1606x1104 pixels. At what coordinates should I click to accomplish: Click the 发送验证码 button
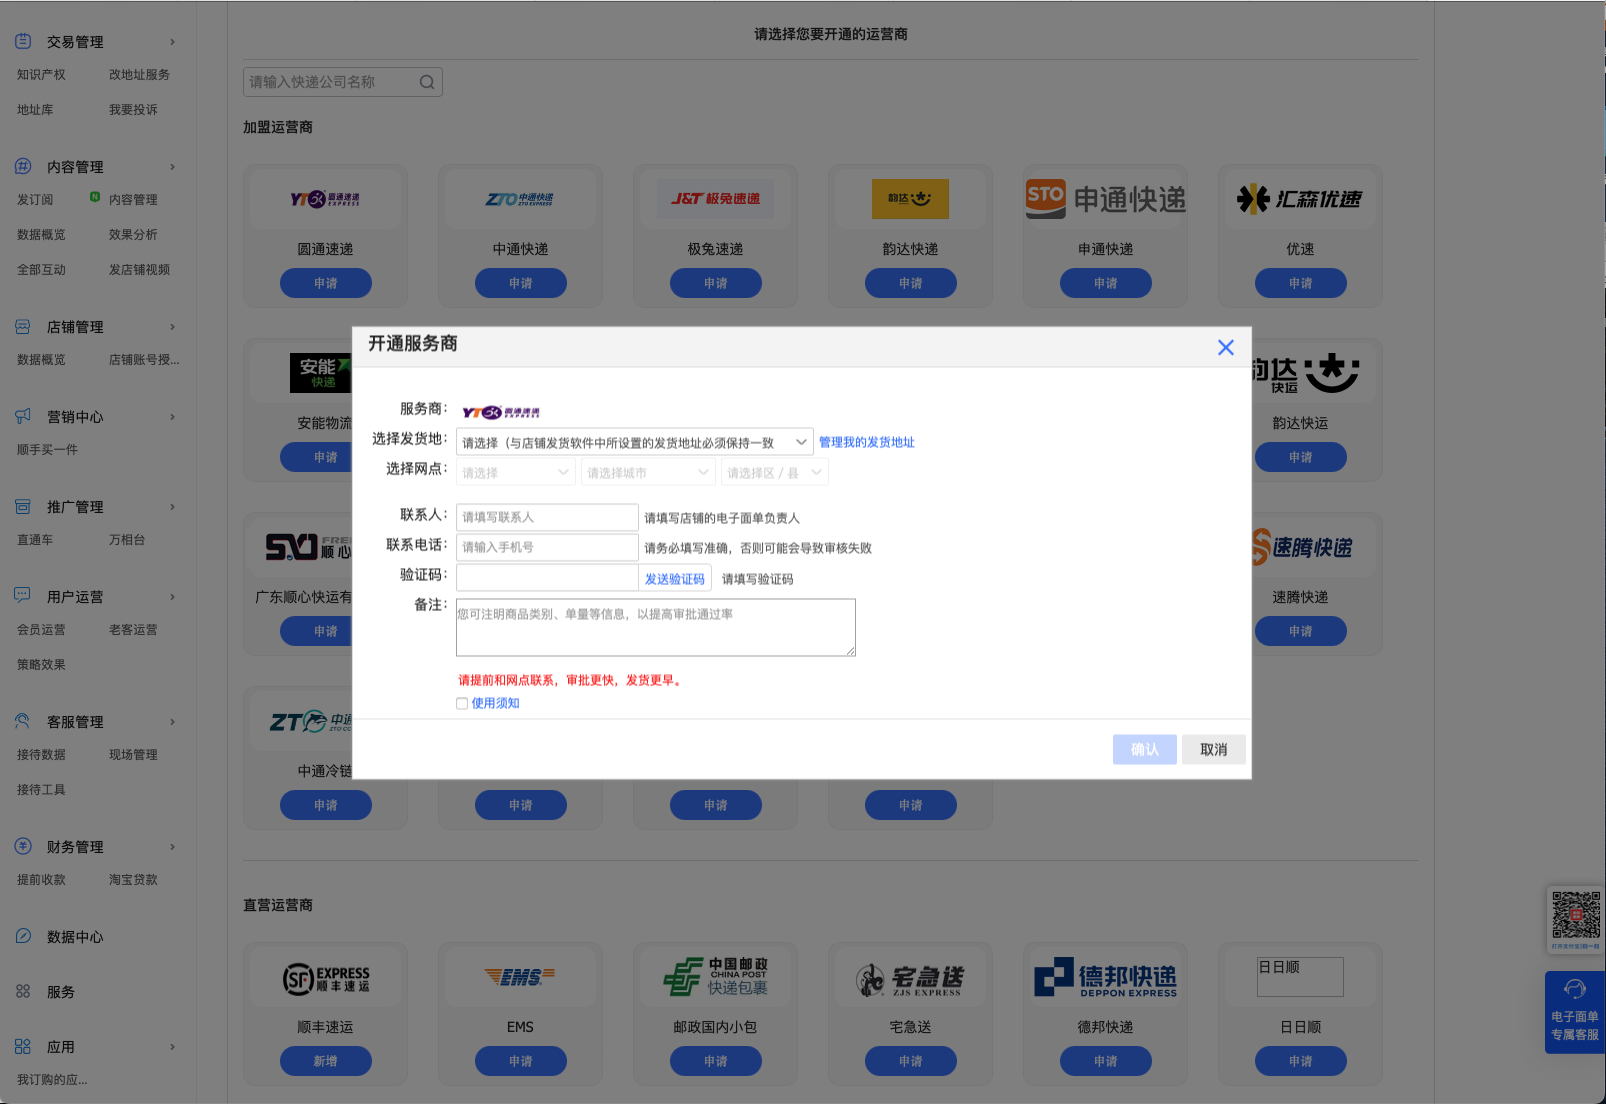(675, 579)
